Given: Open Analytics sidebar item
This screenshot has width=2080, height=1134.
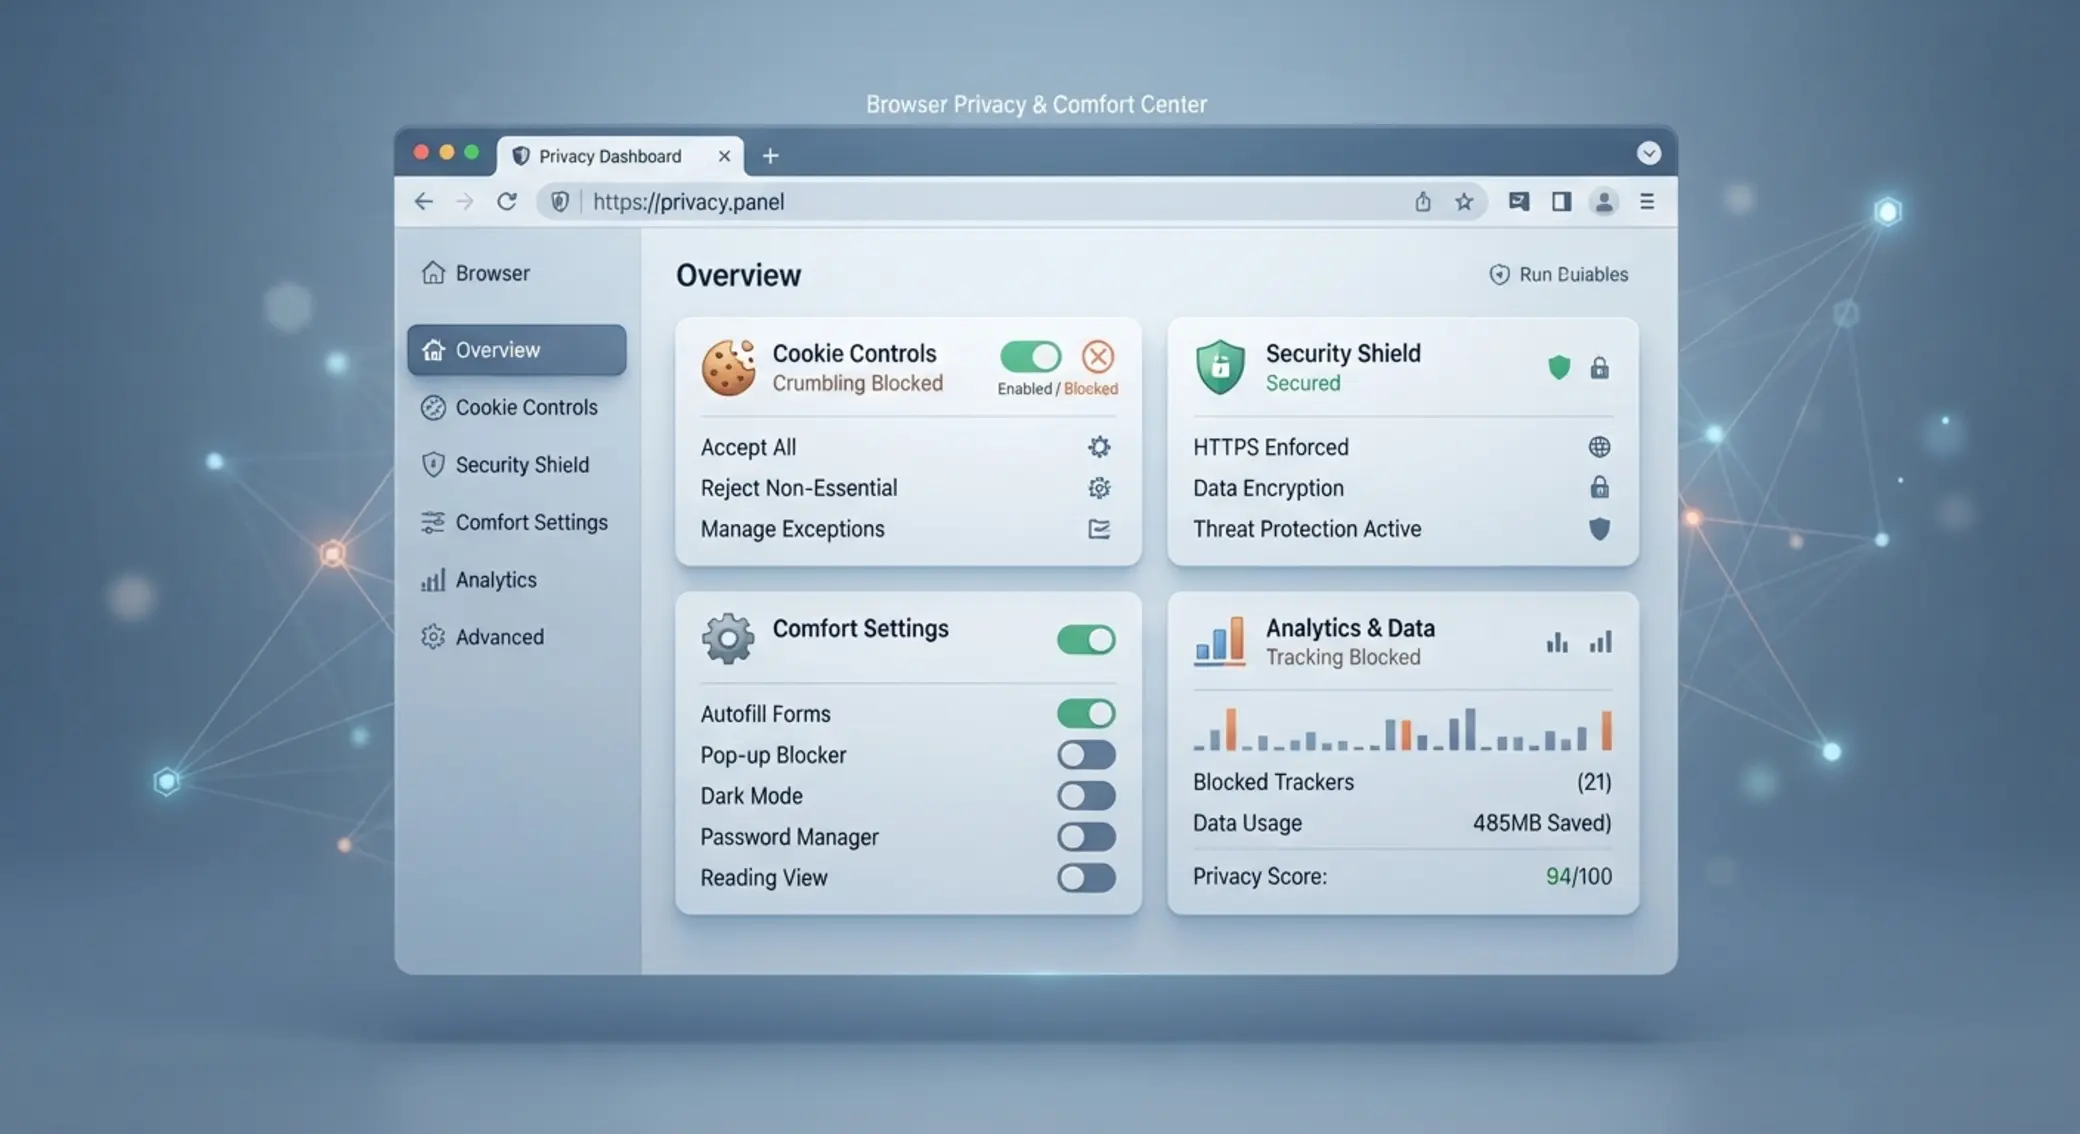Looking at the screenshot, I should pos(479,580).
